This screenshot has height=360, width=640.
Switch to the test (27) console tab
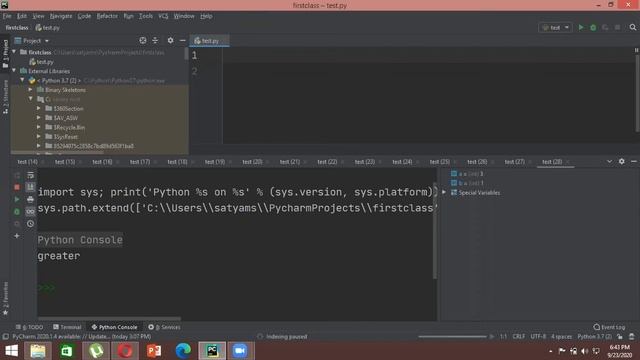[514, 162]
